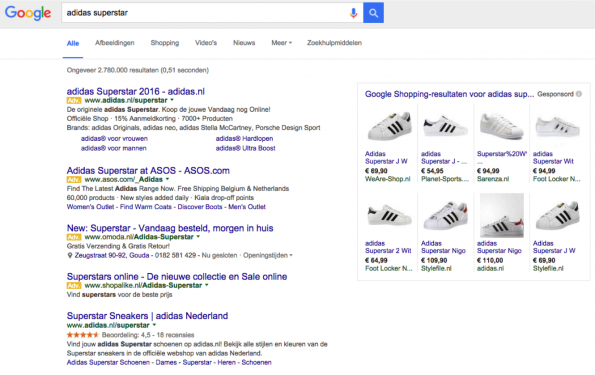The width and height of the screenshot is (595, 375).
Task: Click the Sarenza.nl seller name
Action: (x=493, y=179)
